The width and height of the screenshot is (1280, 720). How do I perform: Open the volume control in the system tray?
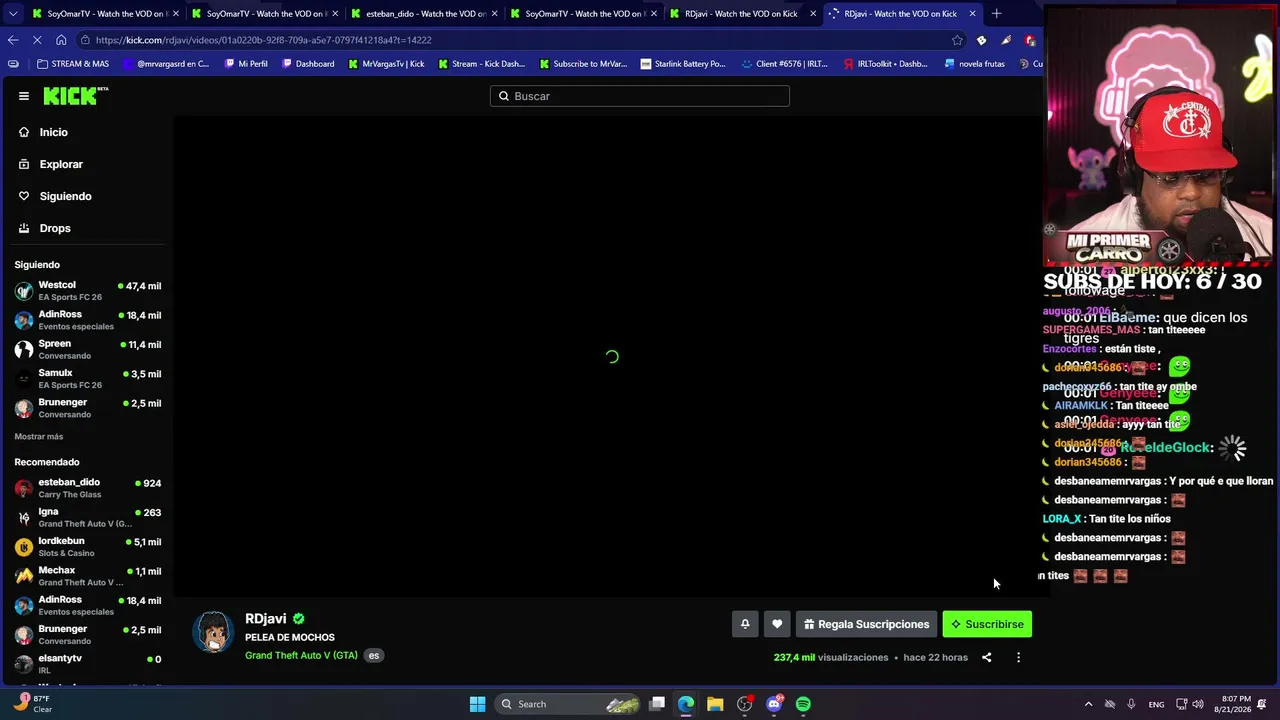pos(1198,704)
